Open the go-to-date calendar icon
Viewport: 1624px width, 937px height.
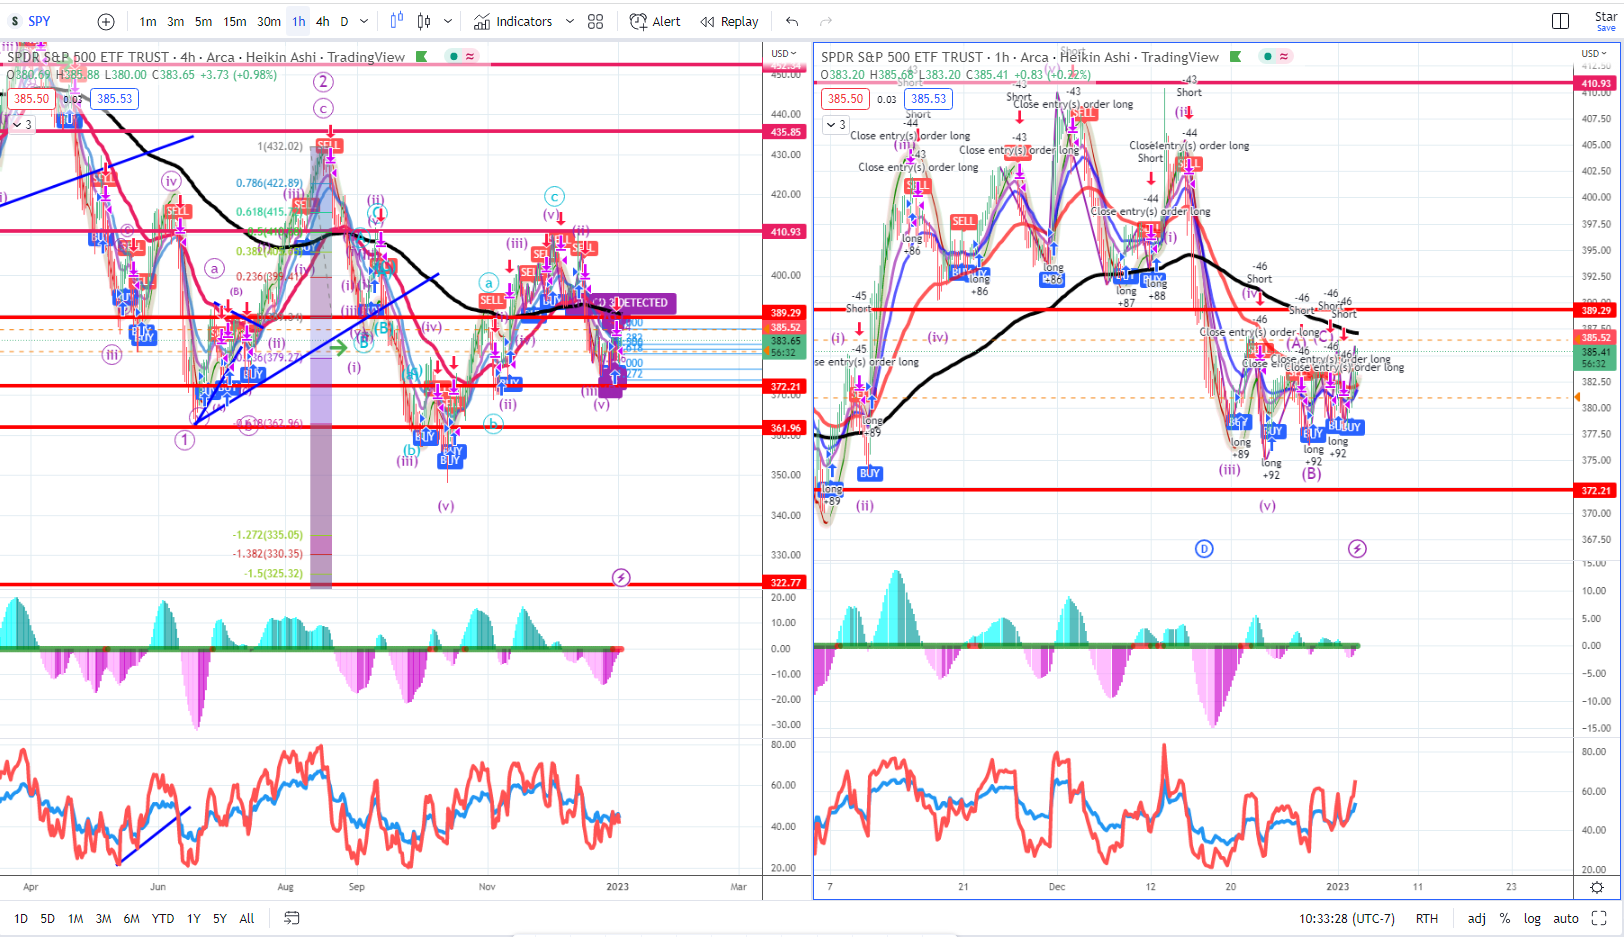(291, 918)
